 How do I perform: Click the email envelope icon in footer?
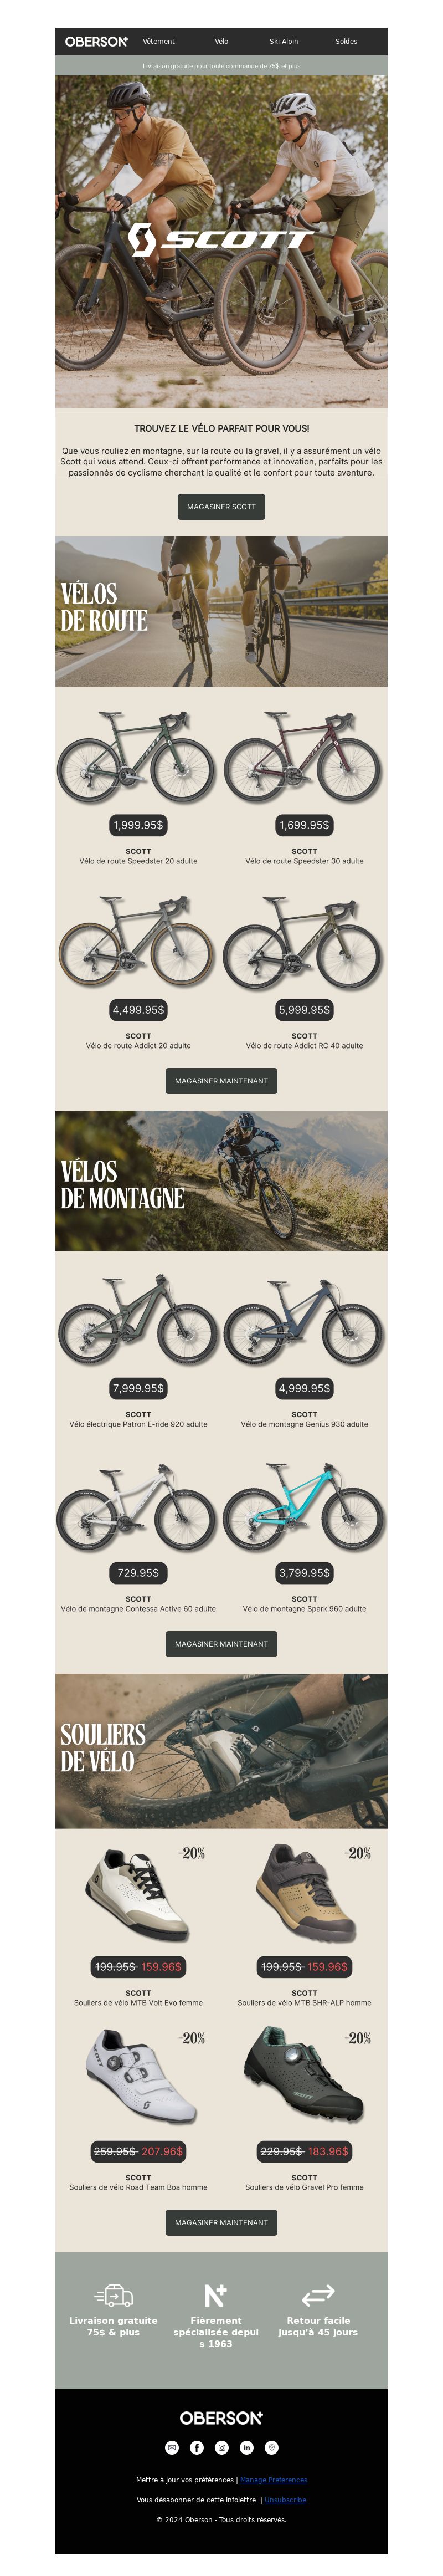click(171, 2447)
